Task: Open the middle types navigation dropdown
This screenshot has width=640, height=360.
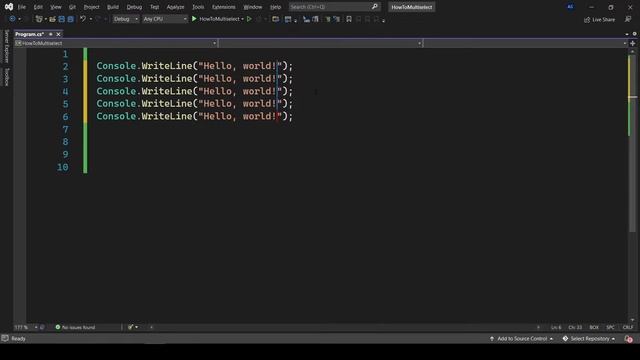Action: pos(320,43)
